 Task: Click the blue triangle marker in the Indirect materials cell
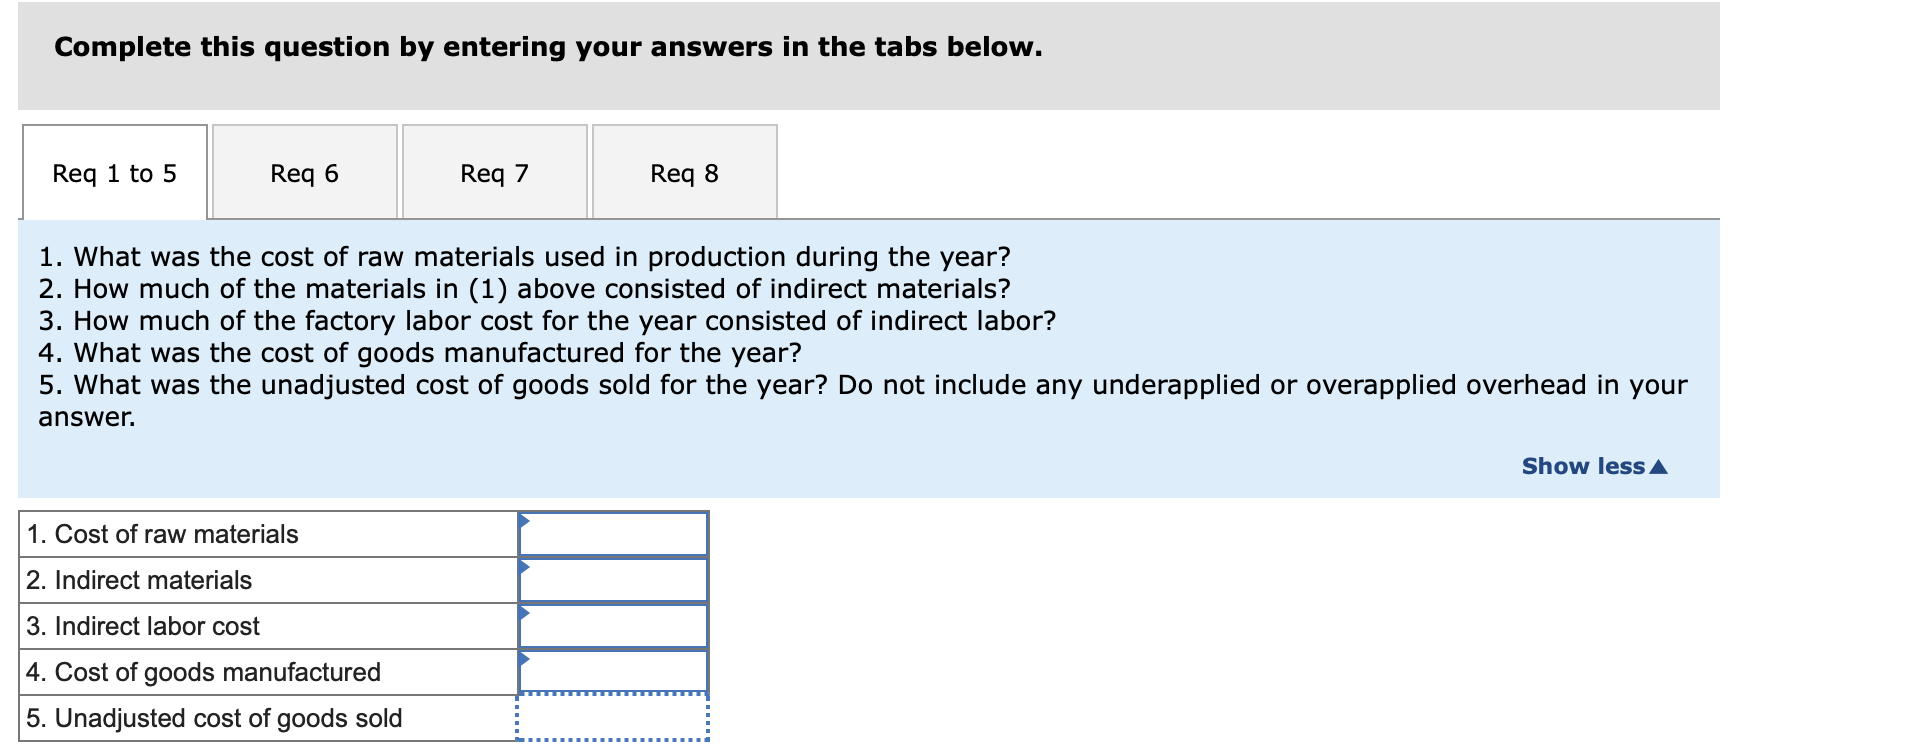point(524,566)
